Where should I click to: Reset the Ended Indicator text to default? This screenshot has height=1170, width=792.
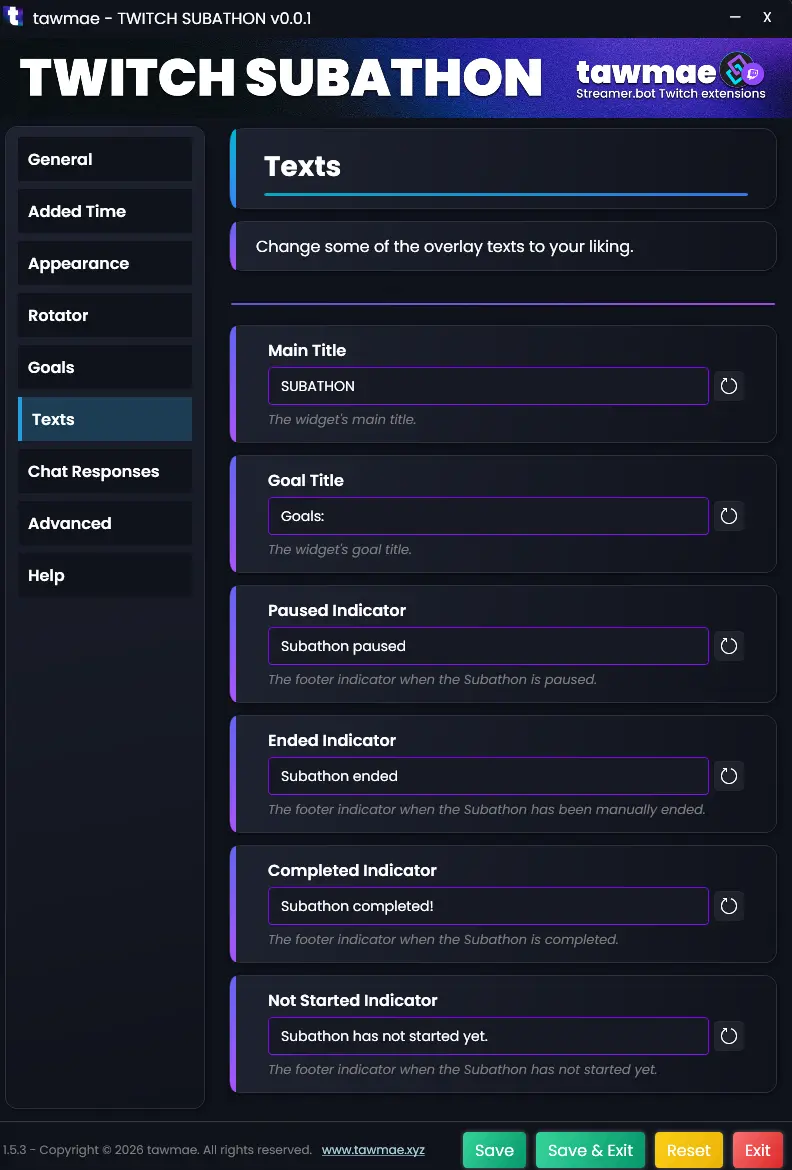729,776
